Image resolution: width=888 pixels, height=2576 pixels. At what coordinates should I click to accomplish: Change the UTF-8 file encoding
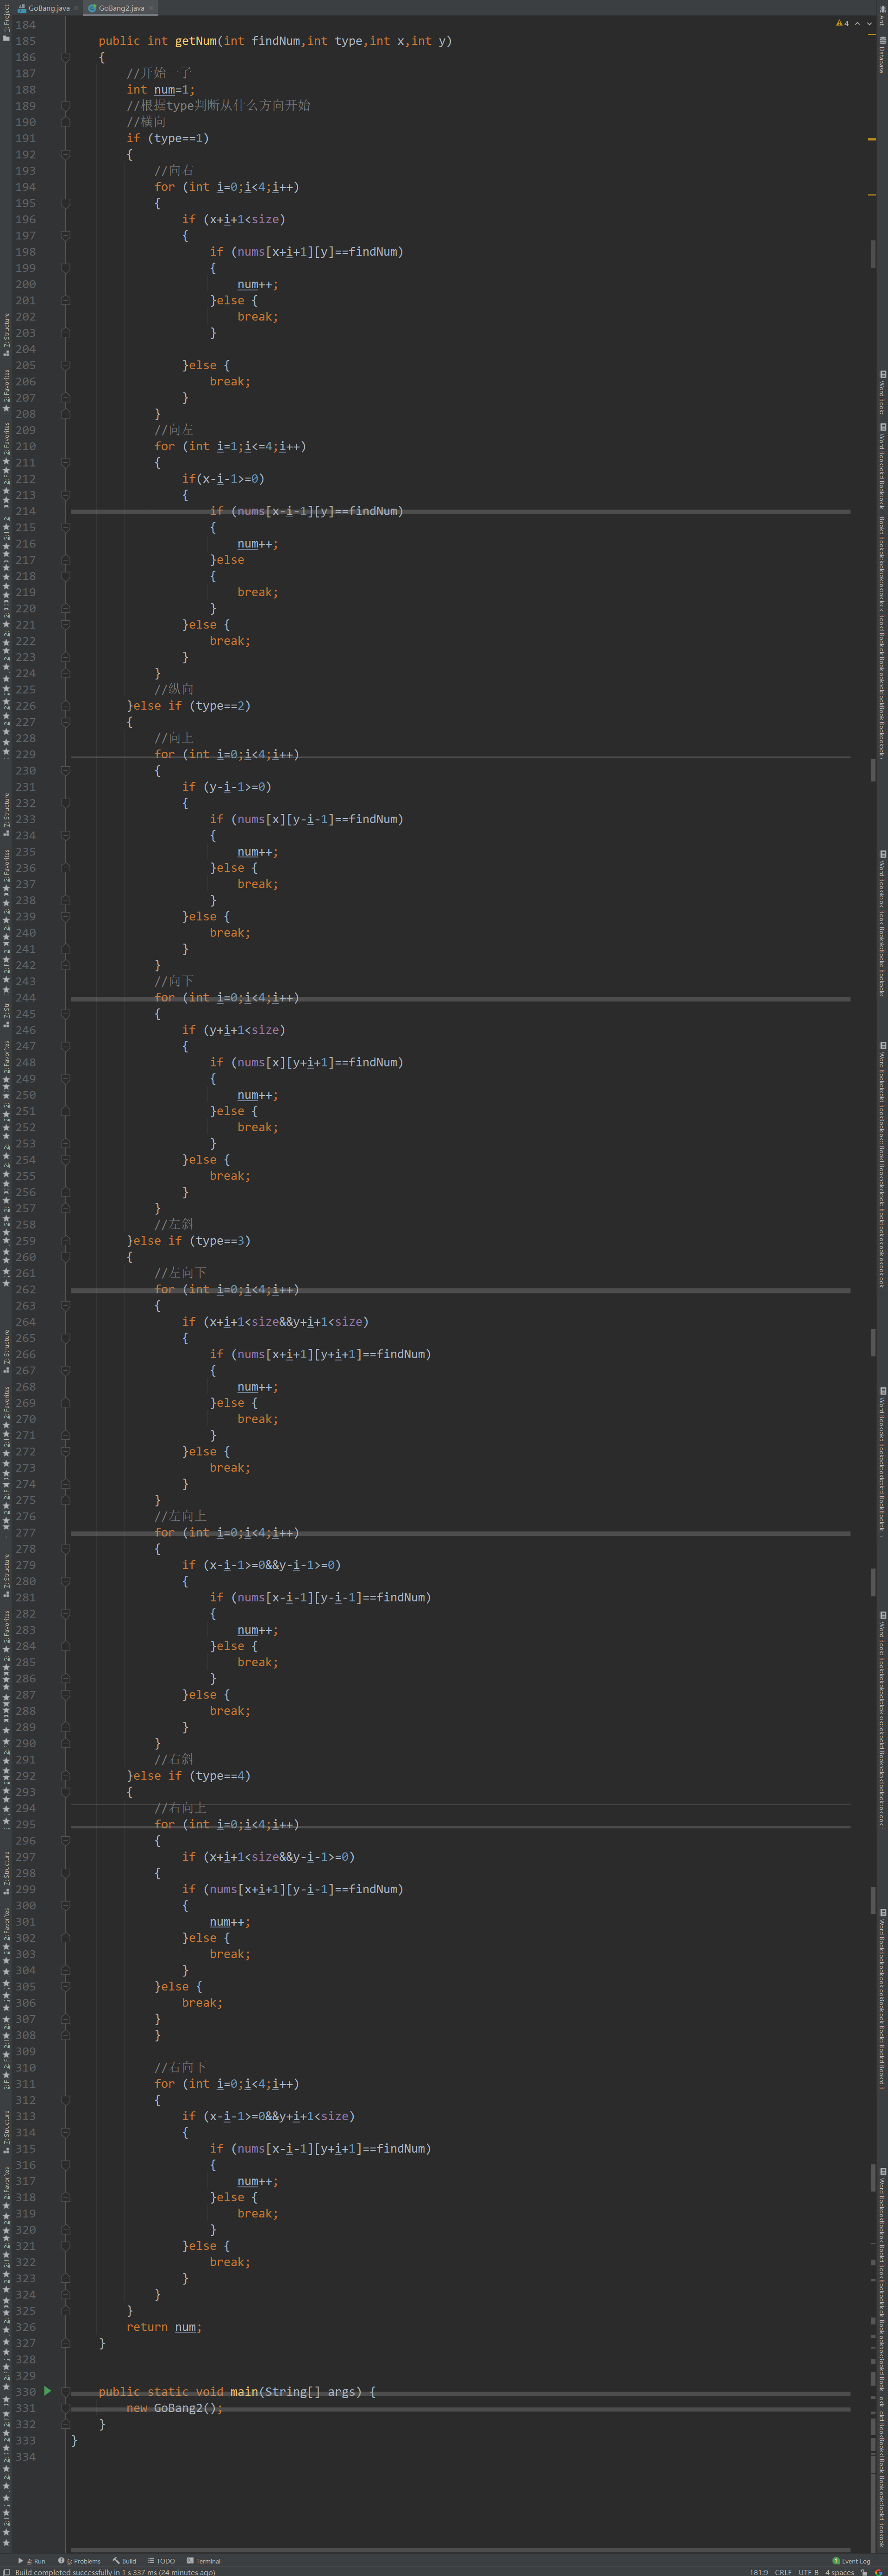point(808,2572)
